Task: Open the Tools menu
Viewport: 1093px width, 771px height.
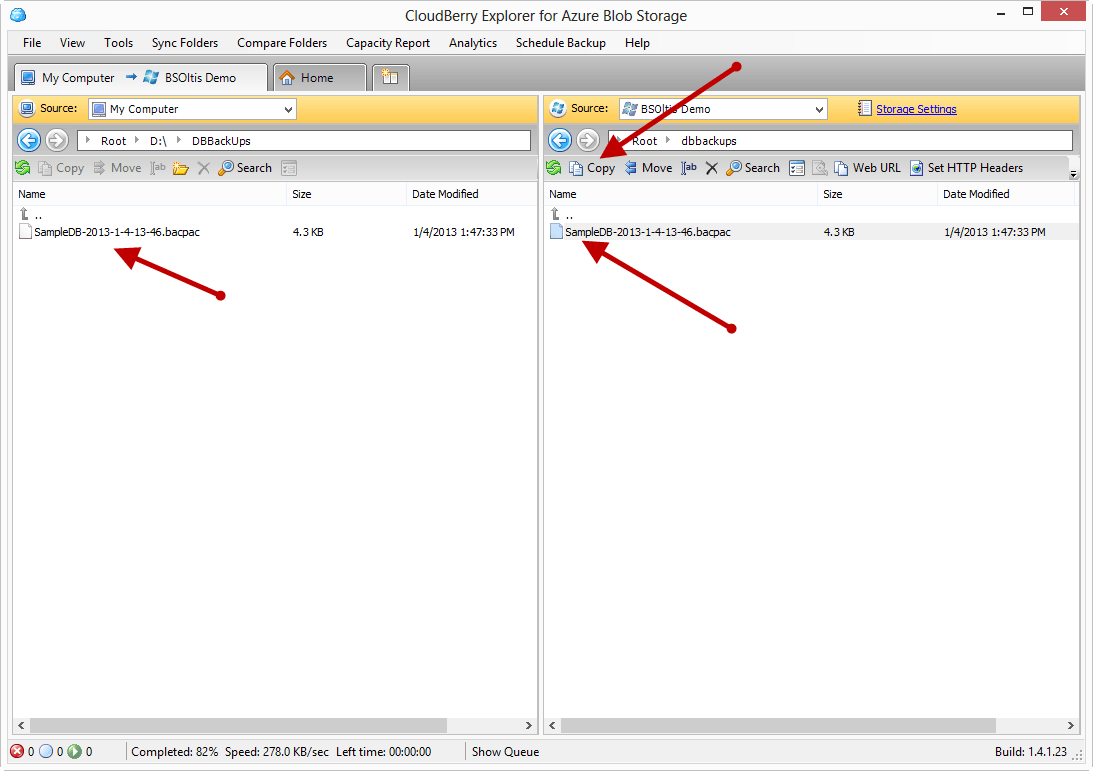Action: click(119, 43)
